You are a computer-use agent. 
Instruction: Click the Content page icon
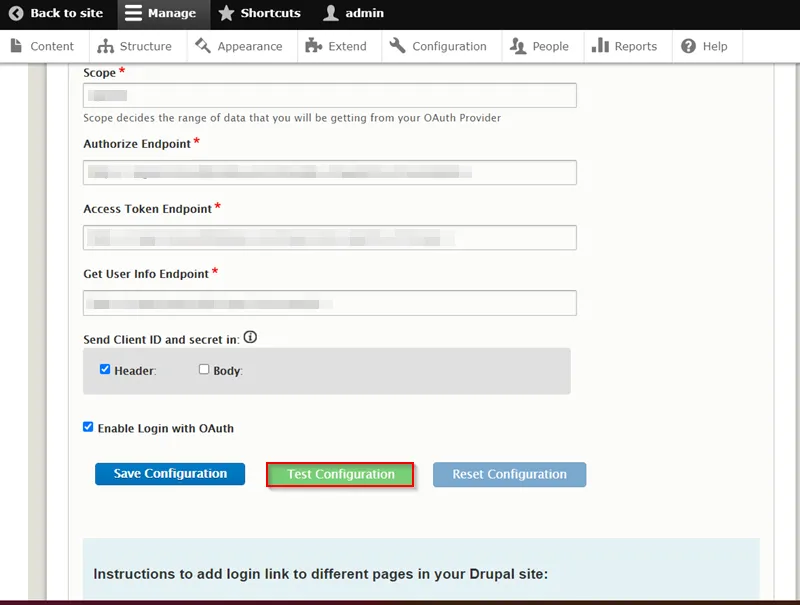coord(16,46)
